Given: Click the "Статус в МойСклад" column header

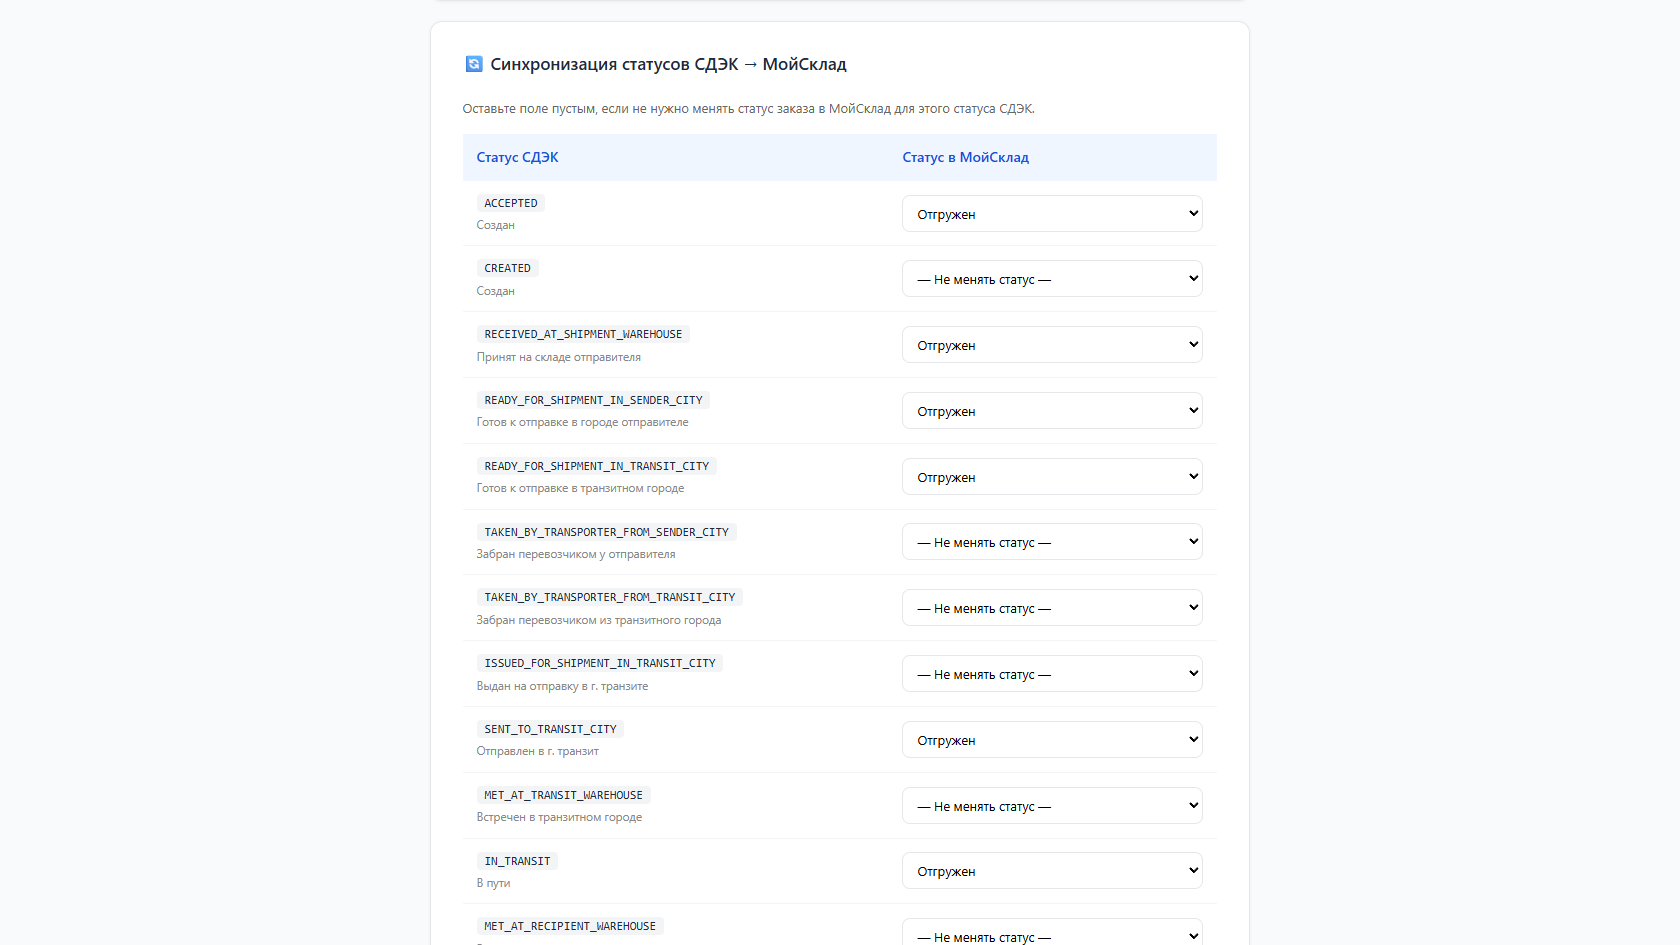Looking at the screenshot, I should [965, 157].
